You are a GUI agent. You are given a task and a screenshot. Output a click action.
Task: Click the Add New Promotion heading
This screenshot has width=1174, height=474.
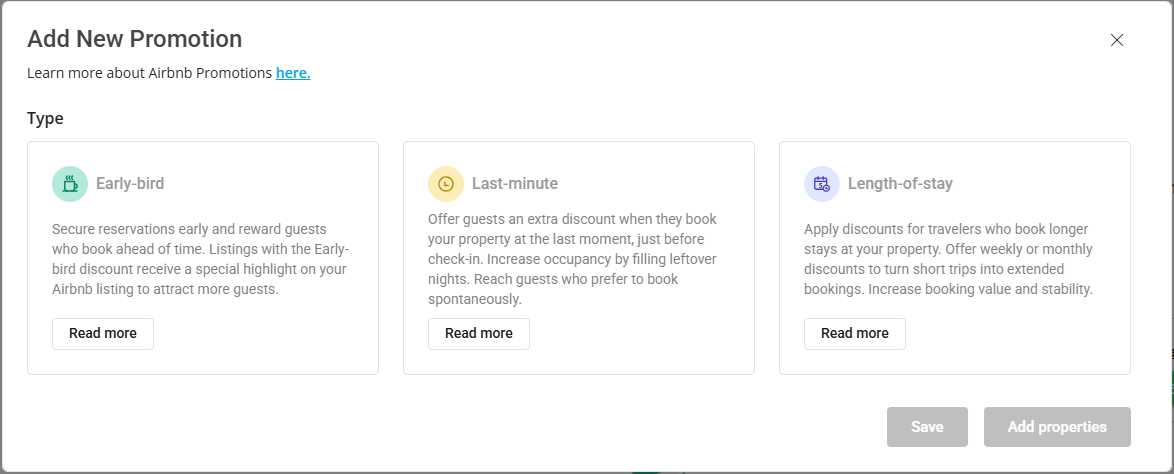click(134, 39)
